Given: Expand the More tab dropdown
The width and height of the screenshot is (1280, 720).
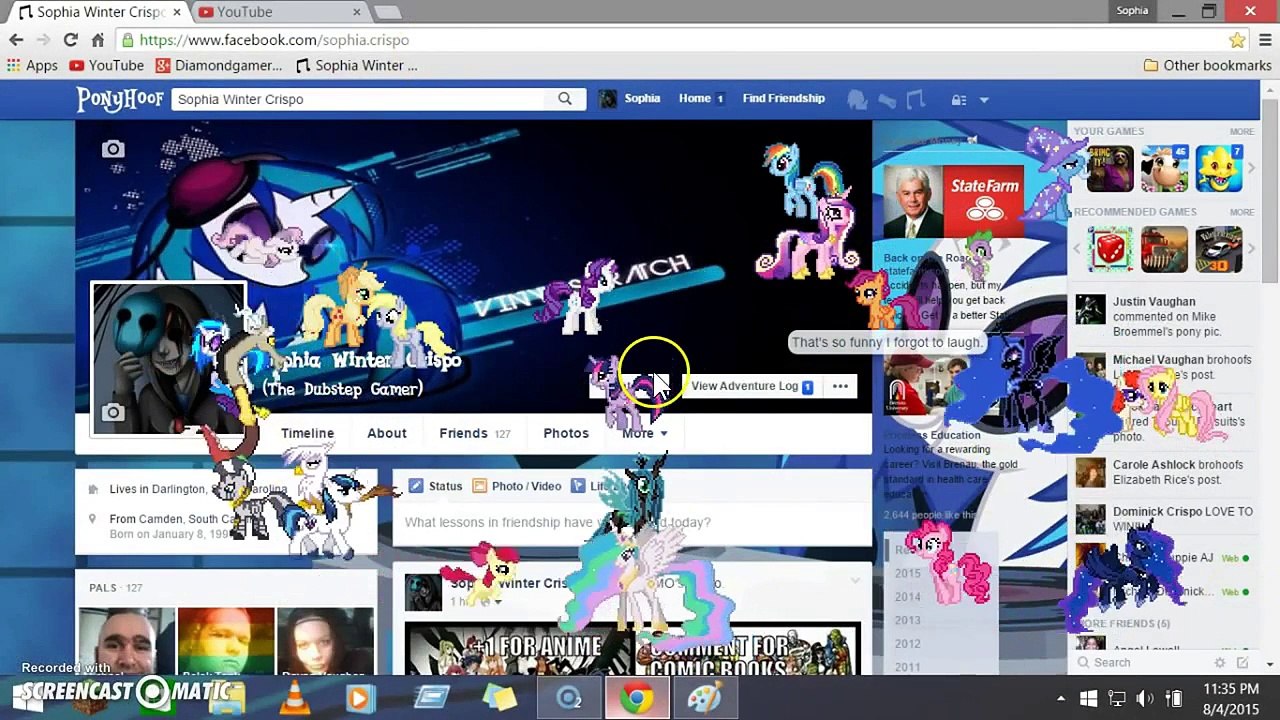Looking at the screenshot, I should (x=644, y=433).
